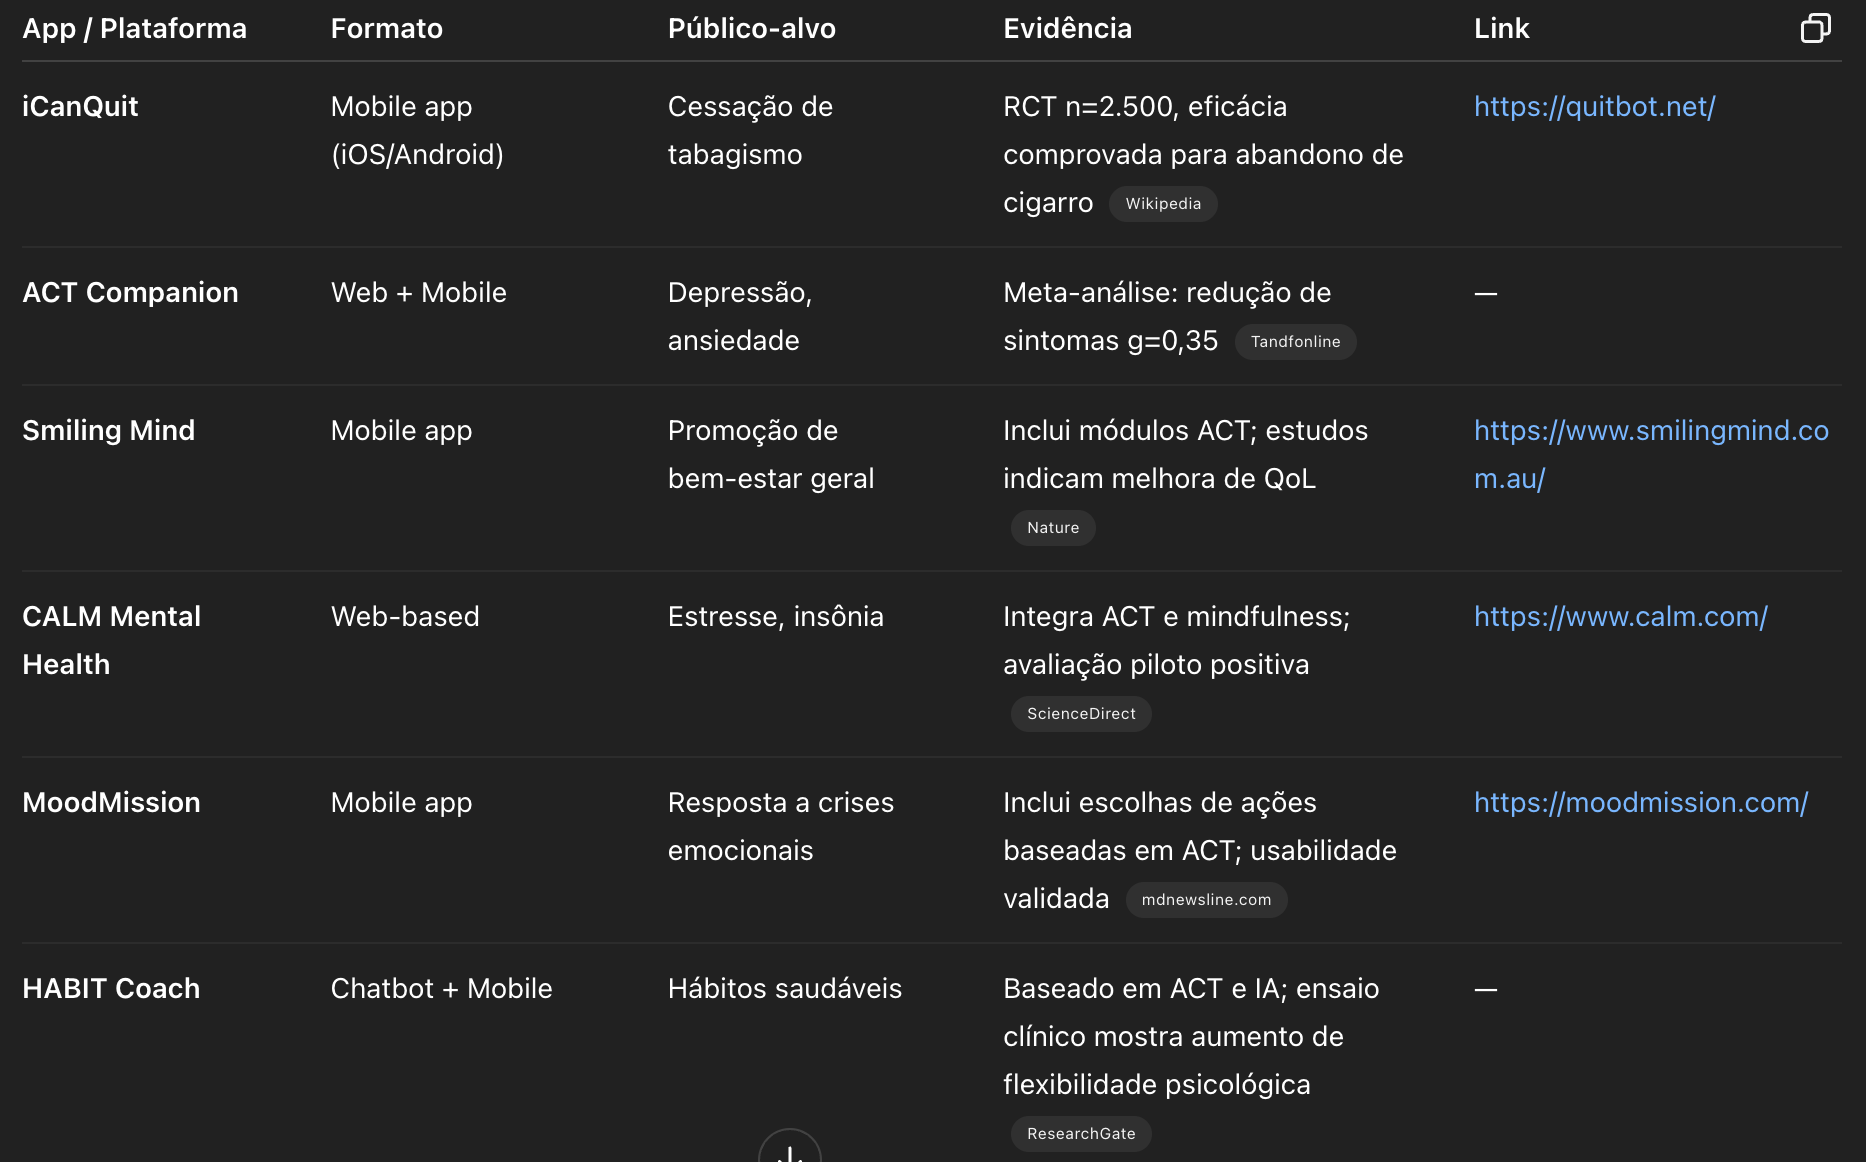This screenshot has width=1866, height=1162.
Task: Open the moodmission.com link
Action: point(1641,802)
